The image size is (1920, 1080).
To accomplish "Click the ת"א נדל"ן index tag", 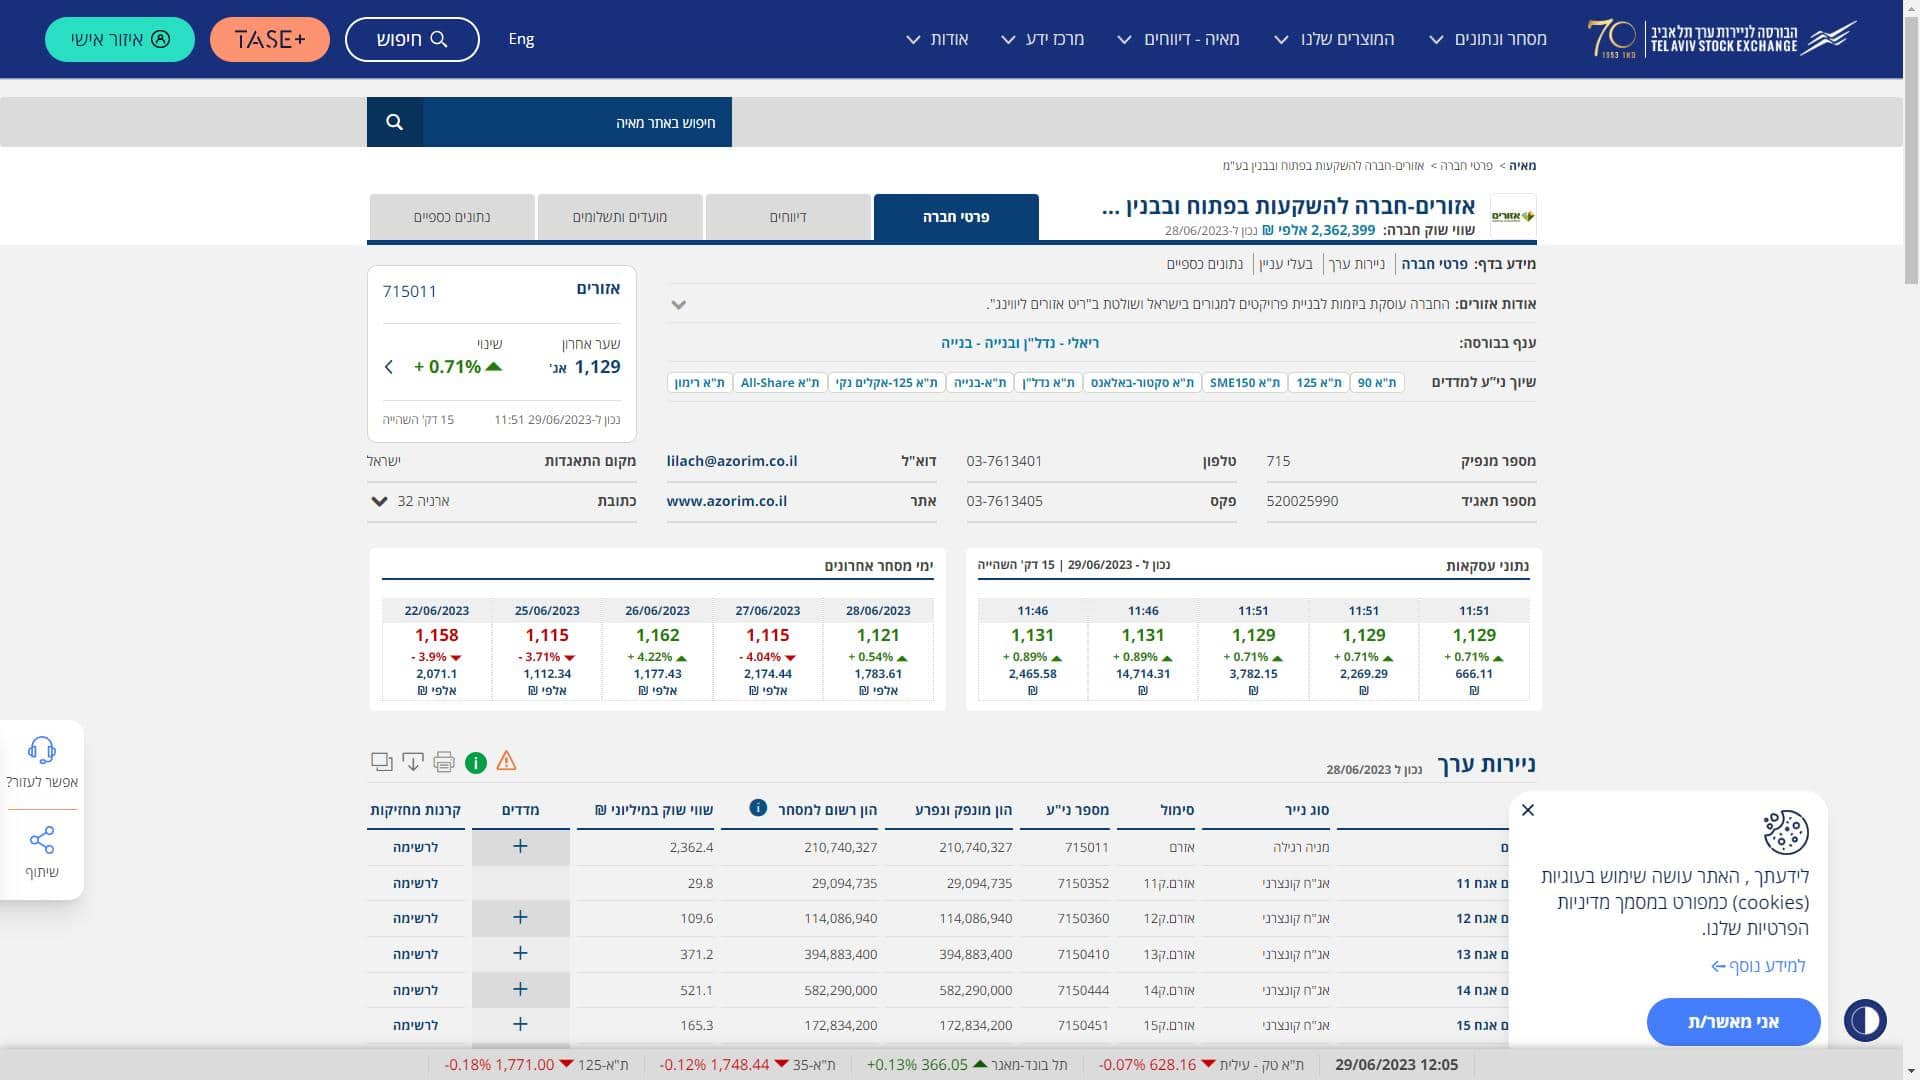I will coord(1049,383).
